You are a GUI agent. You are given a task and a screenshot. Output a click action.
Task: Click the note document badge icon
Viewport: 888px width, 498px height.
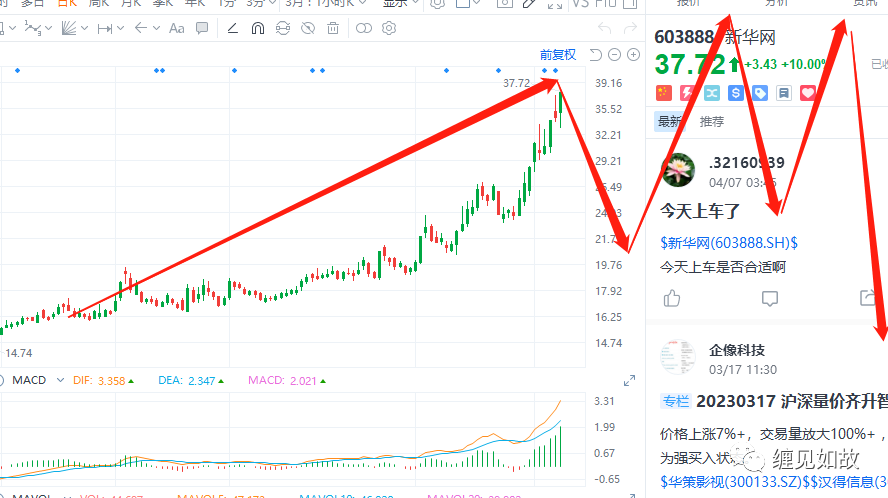pyautogui.click(x=784, y=93)
